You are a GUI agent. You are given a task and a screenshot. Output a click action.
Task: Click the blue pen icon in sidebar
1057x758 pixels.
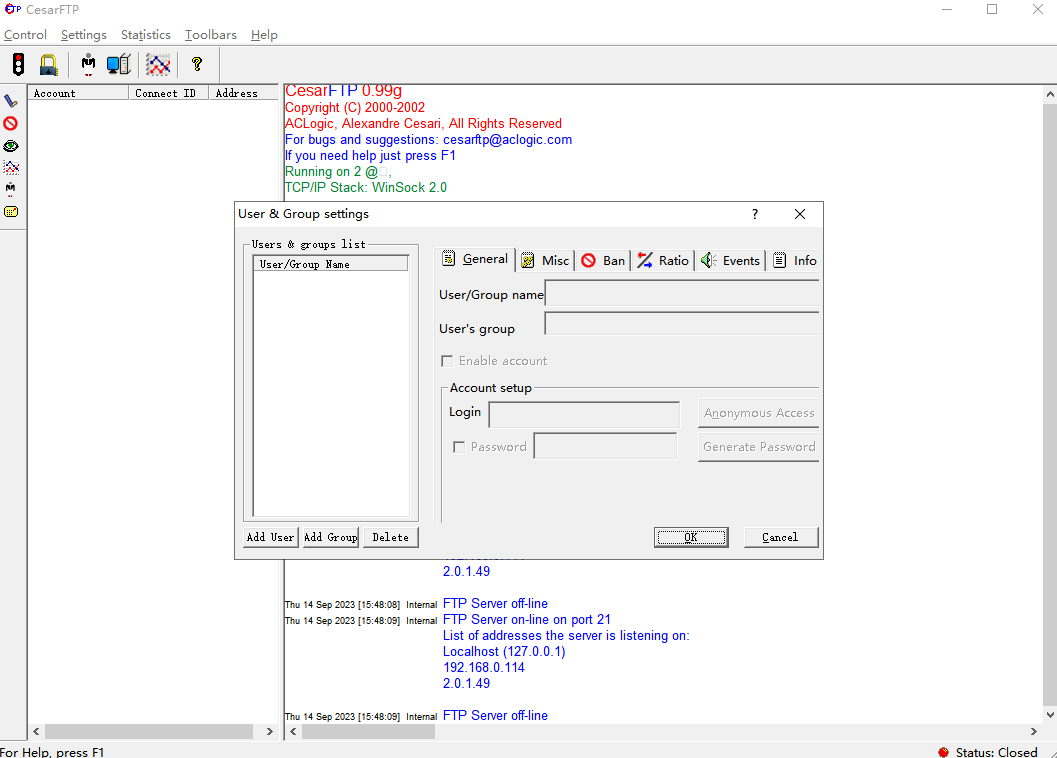point(11,101)
